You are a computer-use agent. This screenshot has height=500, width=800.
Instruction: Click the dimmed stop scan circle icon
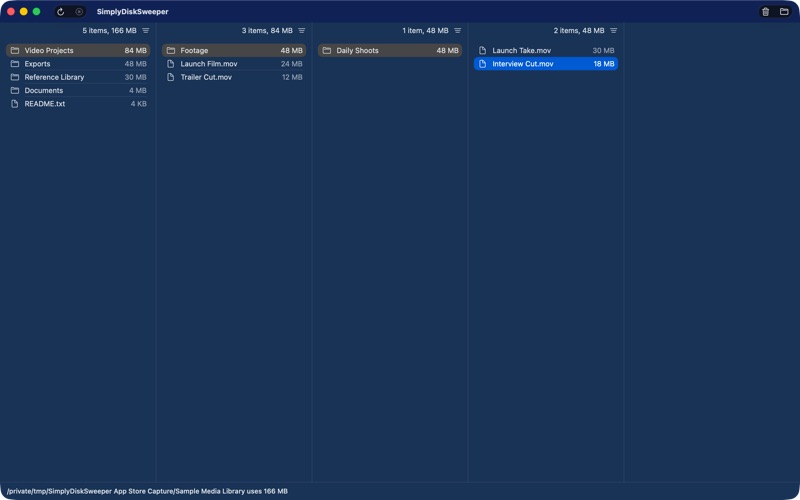point(79,12)
